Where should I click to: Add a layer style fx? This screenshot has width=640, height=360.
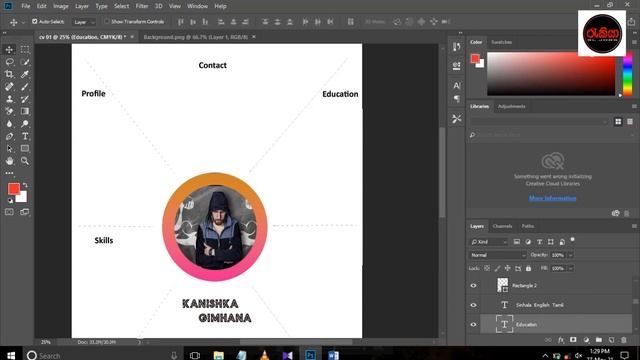[x=561, y=340]
